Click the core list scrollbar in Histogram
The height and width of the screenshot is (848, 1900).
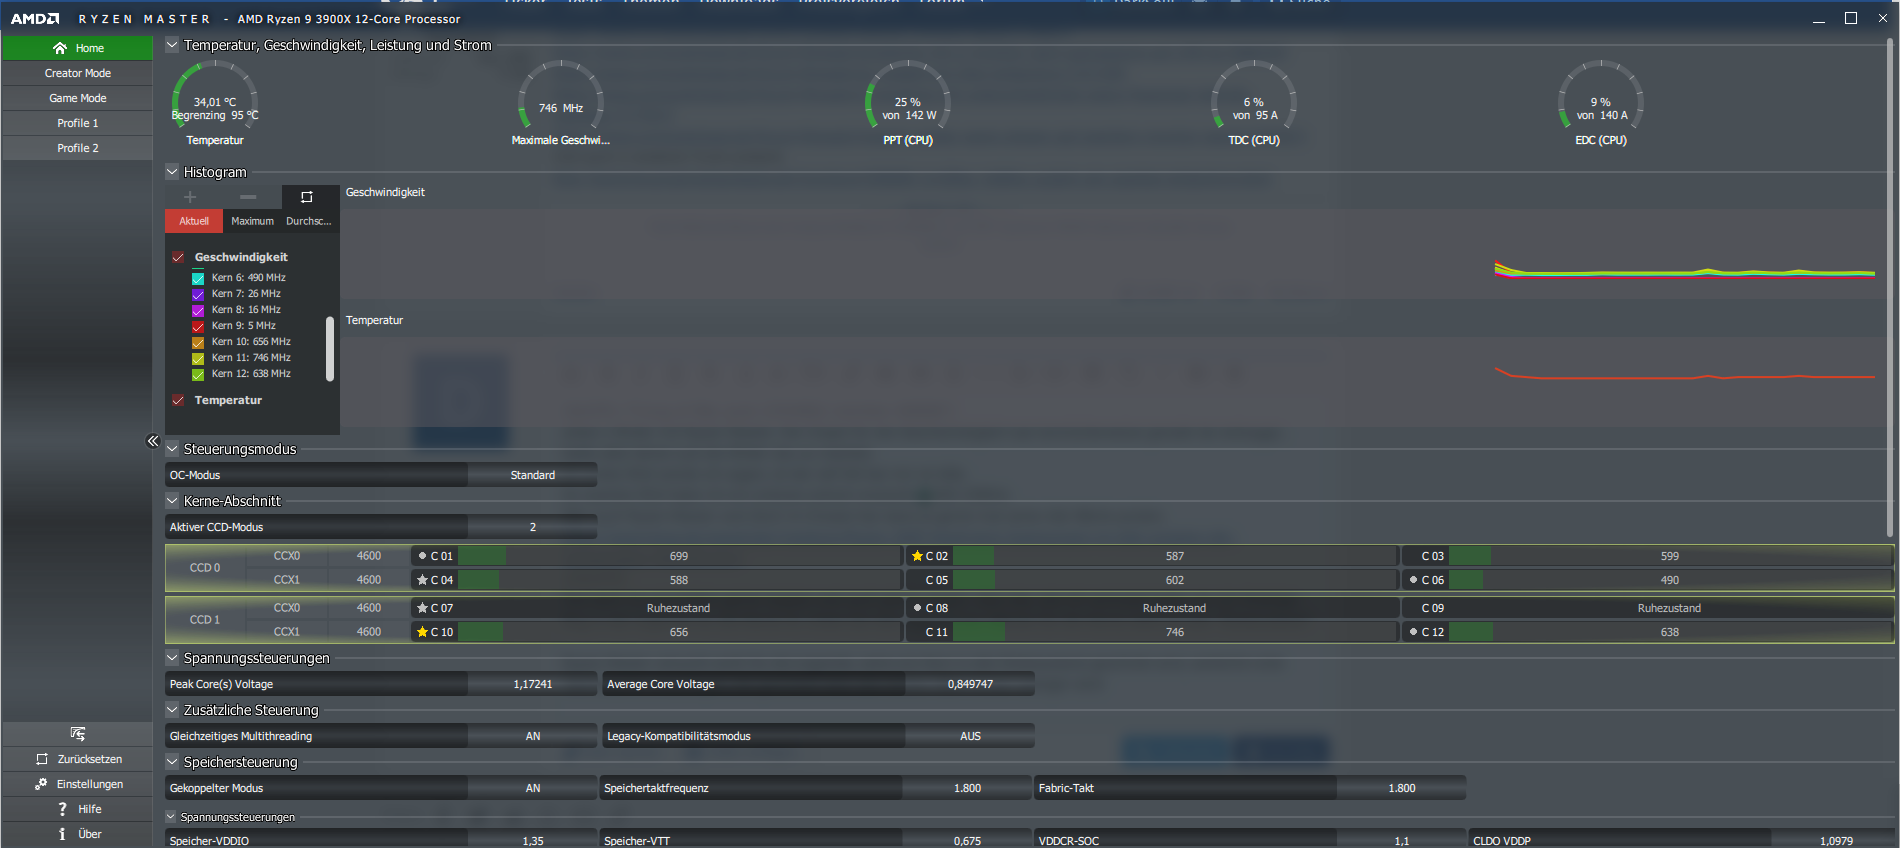pyautogui.click(x=330, y=349)
